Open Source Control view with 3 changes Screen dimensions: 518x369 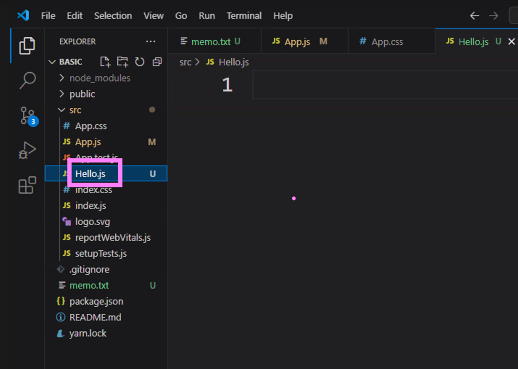pyautogui.click(x=28, y=116)
